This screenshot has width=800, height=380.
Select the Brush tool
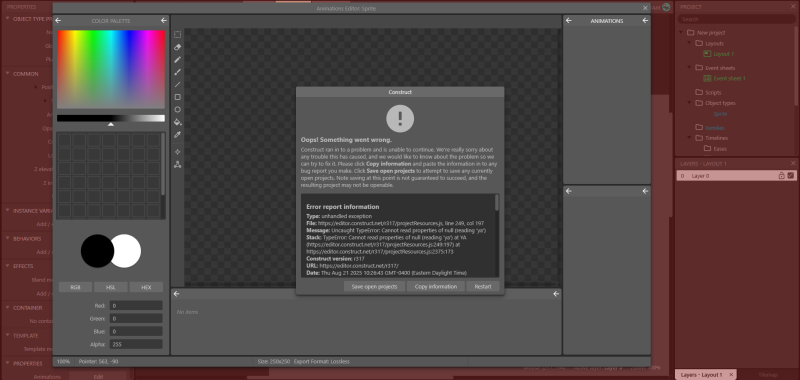(178, 72)
